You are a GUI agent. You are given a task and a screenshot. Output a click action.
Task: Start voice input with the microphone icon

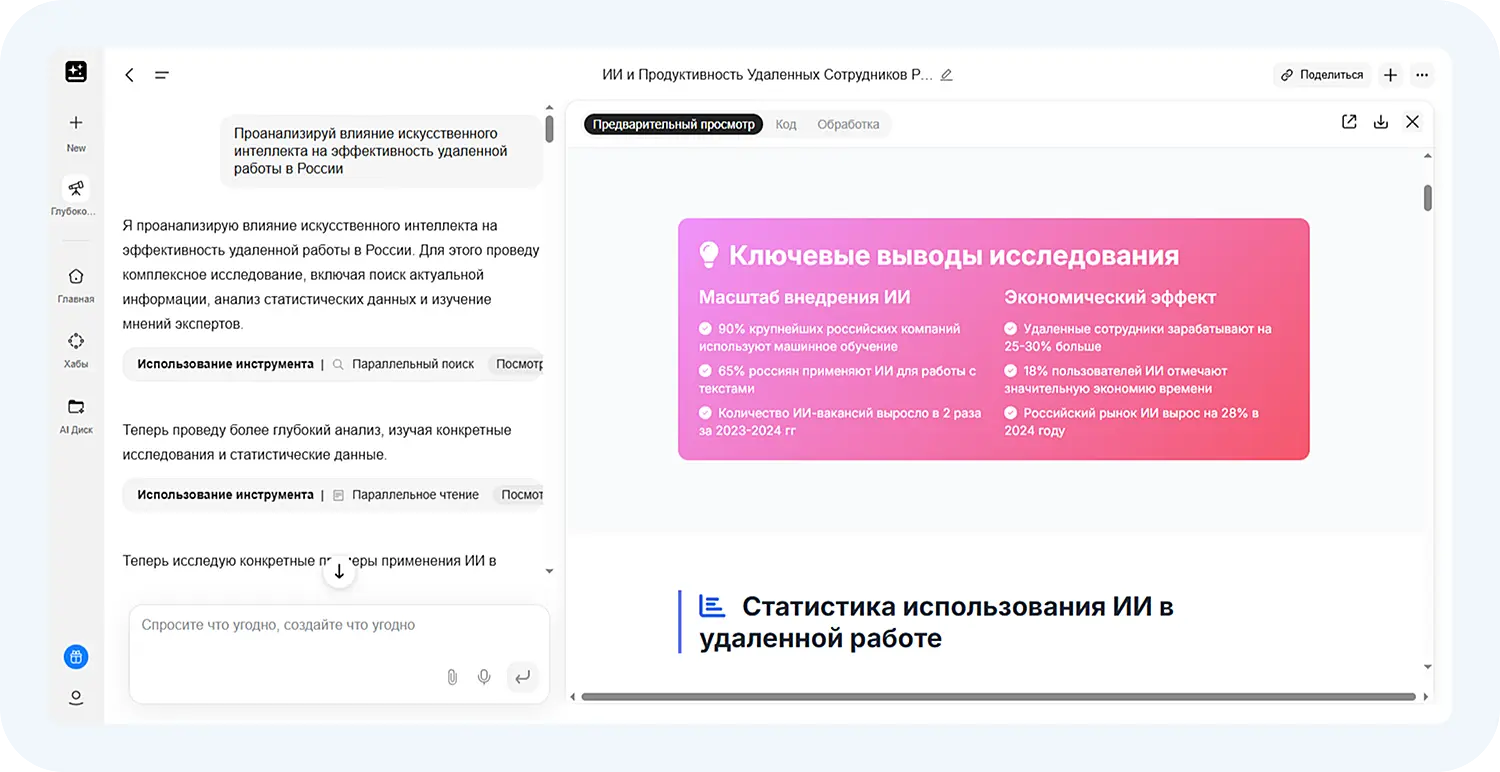pos(484,676)
